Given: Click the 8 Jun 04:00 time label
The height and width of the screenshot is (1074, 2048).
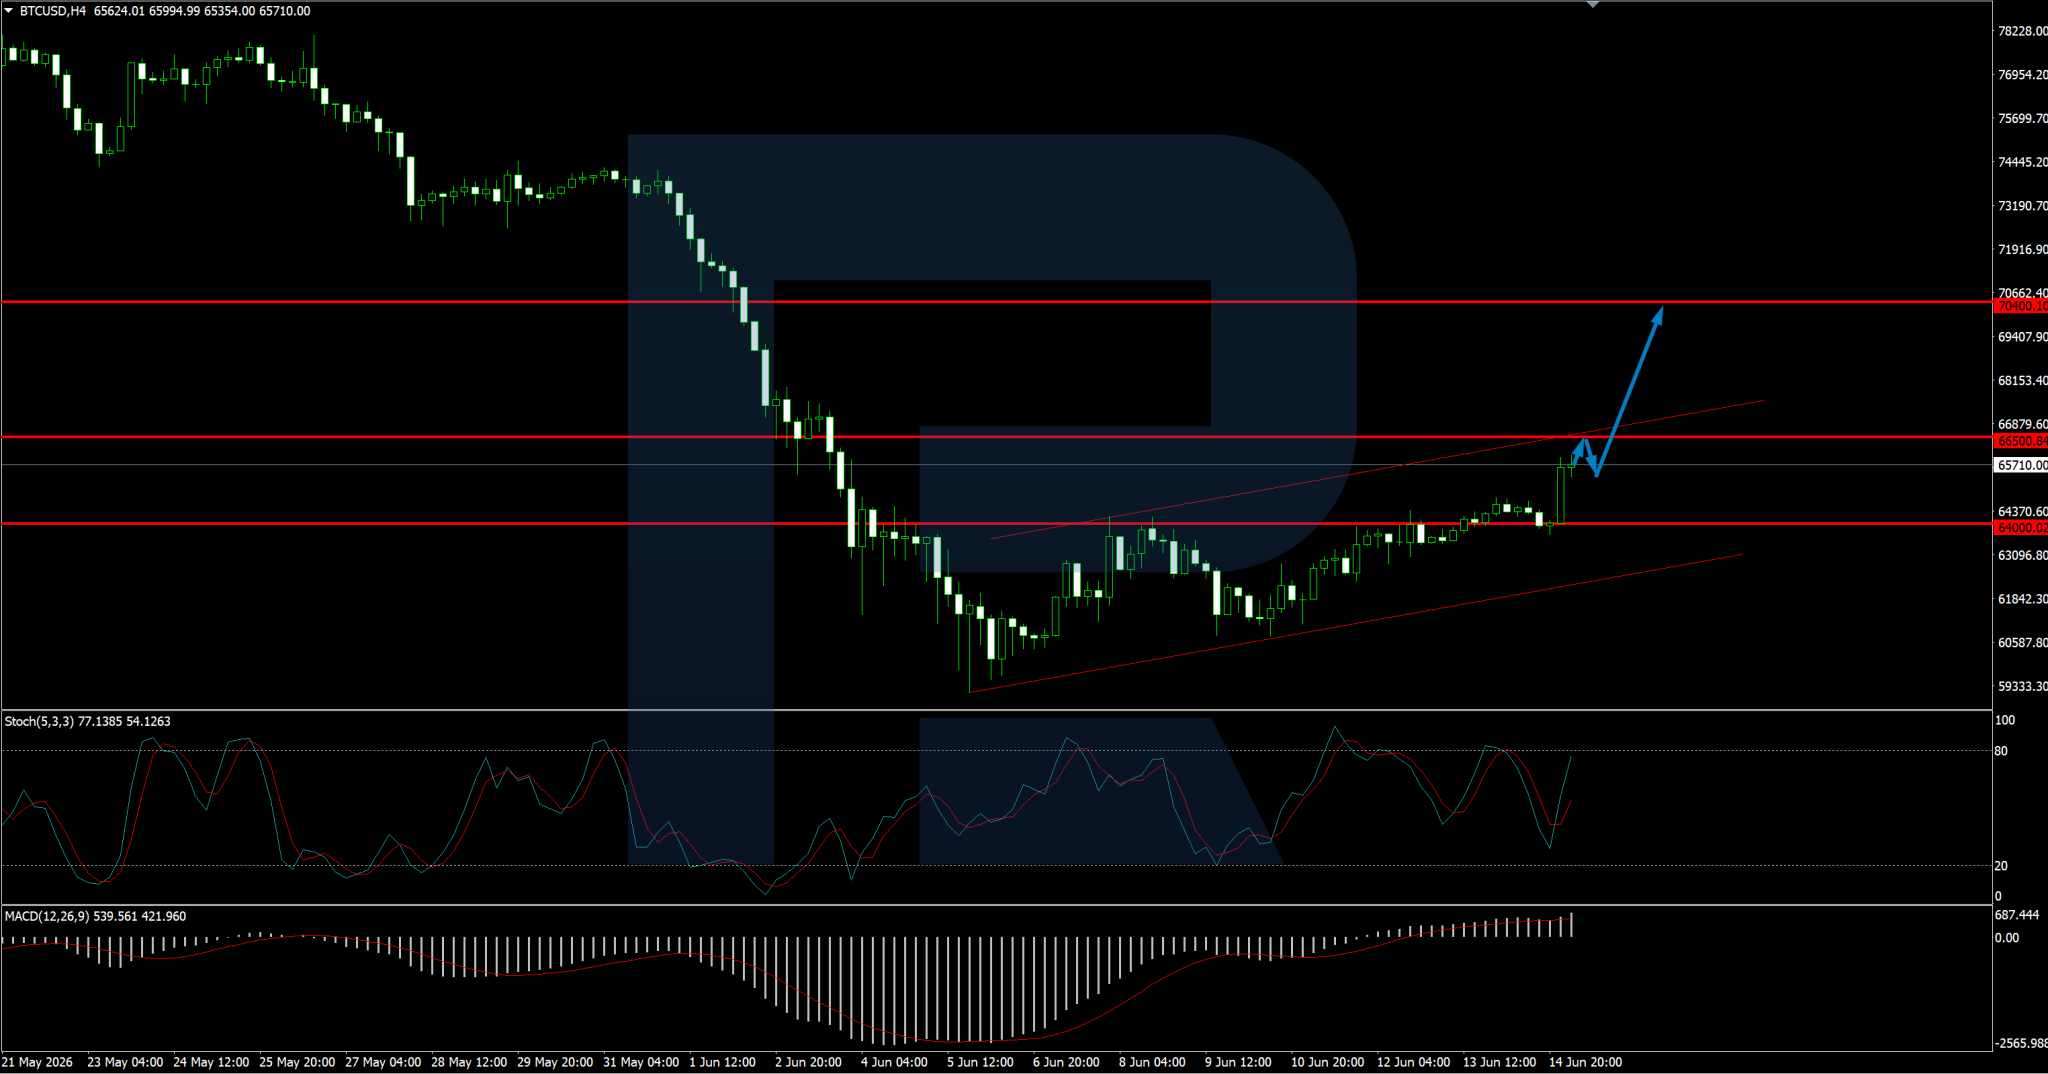Looking at the screenshot, I should pos(1152,1062).
